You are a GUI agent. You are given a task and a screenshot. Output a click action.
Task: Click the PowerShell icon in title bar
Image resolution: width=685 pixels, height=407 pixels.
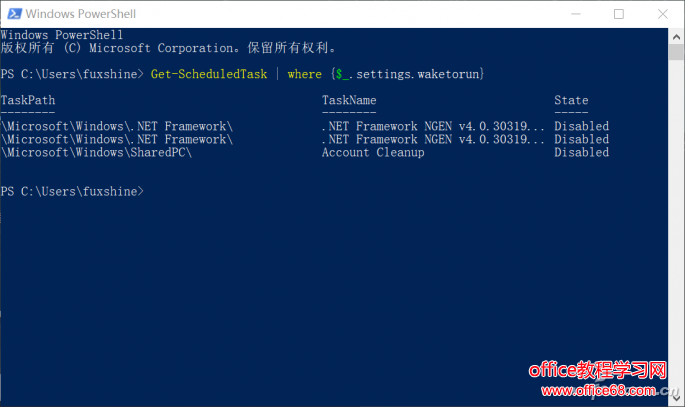[x=12, y=14]
